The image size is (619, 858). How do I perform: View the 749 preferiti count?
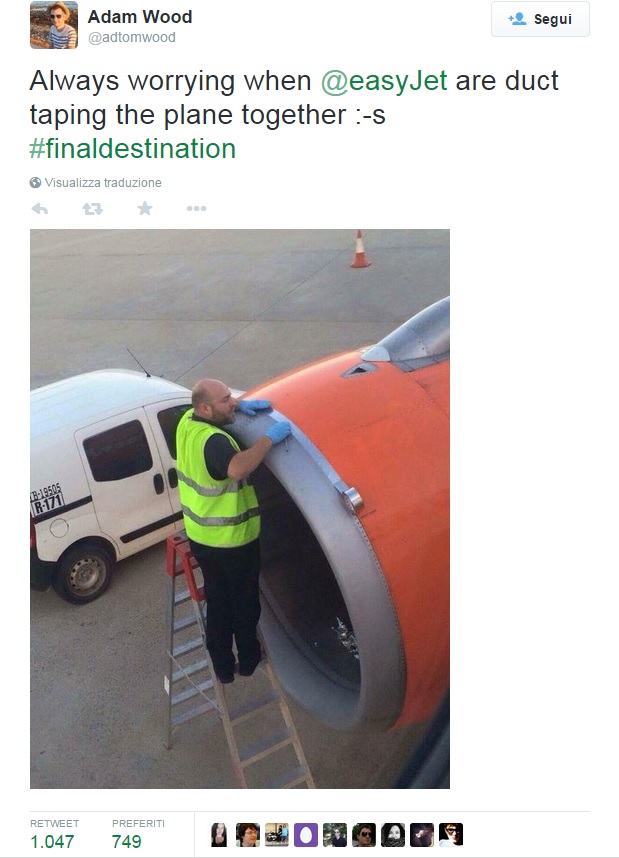coord(126,842)
